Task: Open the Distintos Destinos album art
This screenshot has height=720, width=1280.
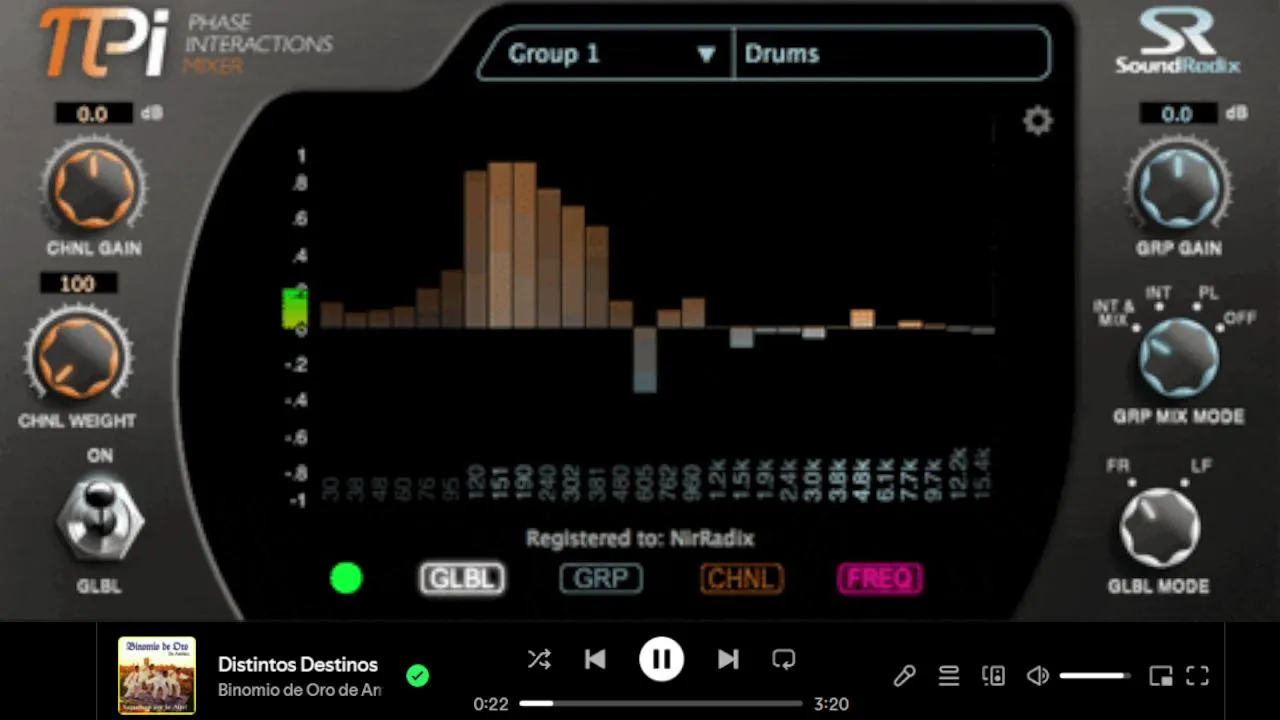Action: [157, 676]
